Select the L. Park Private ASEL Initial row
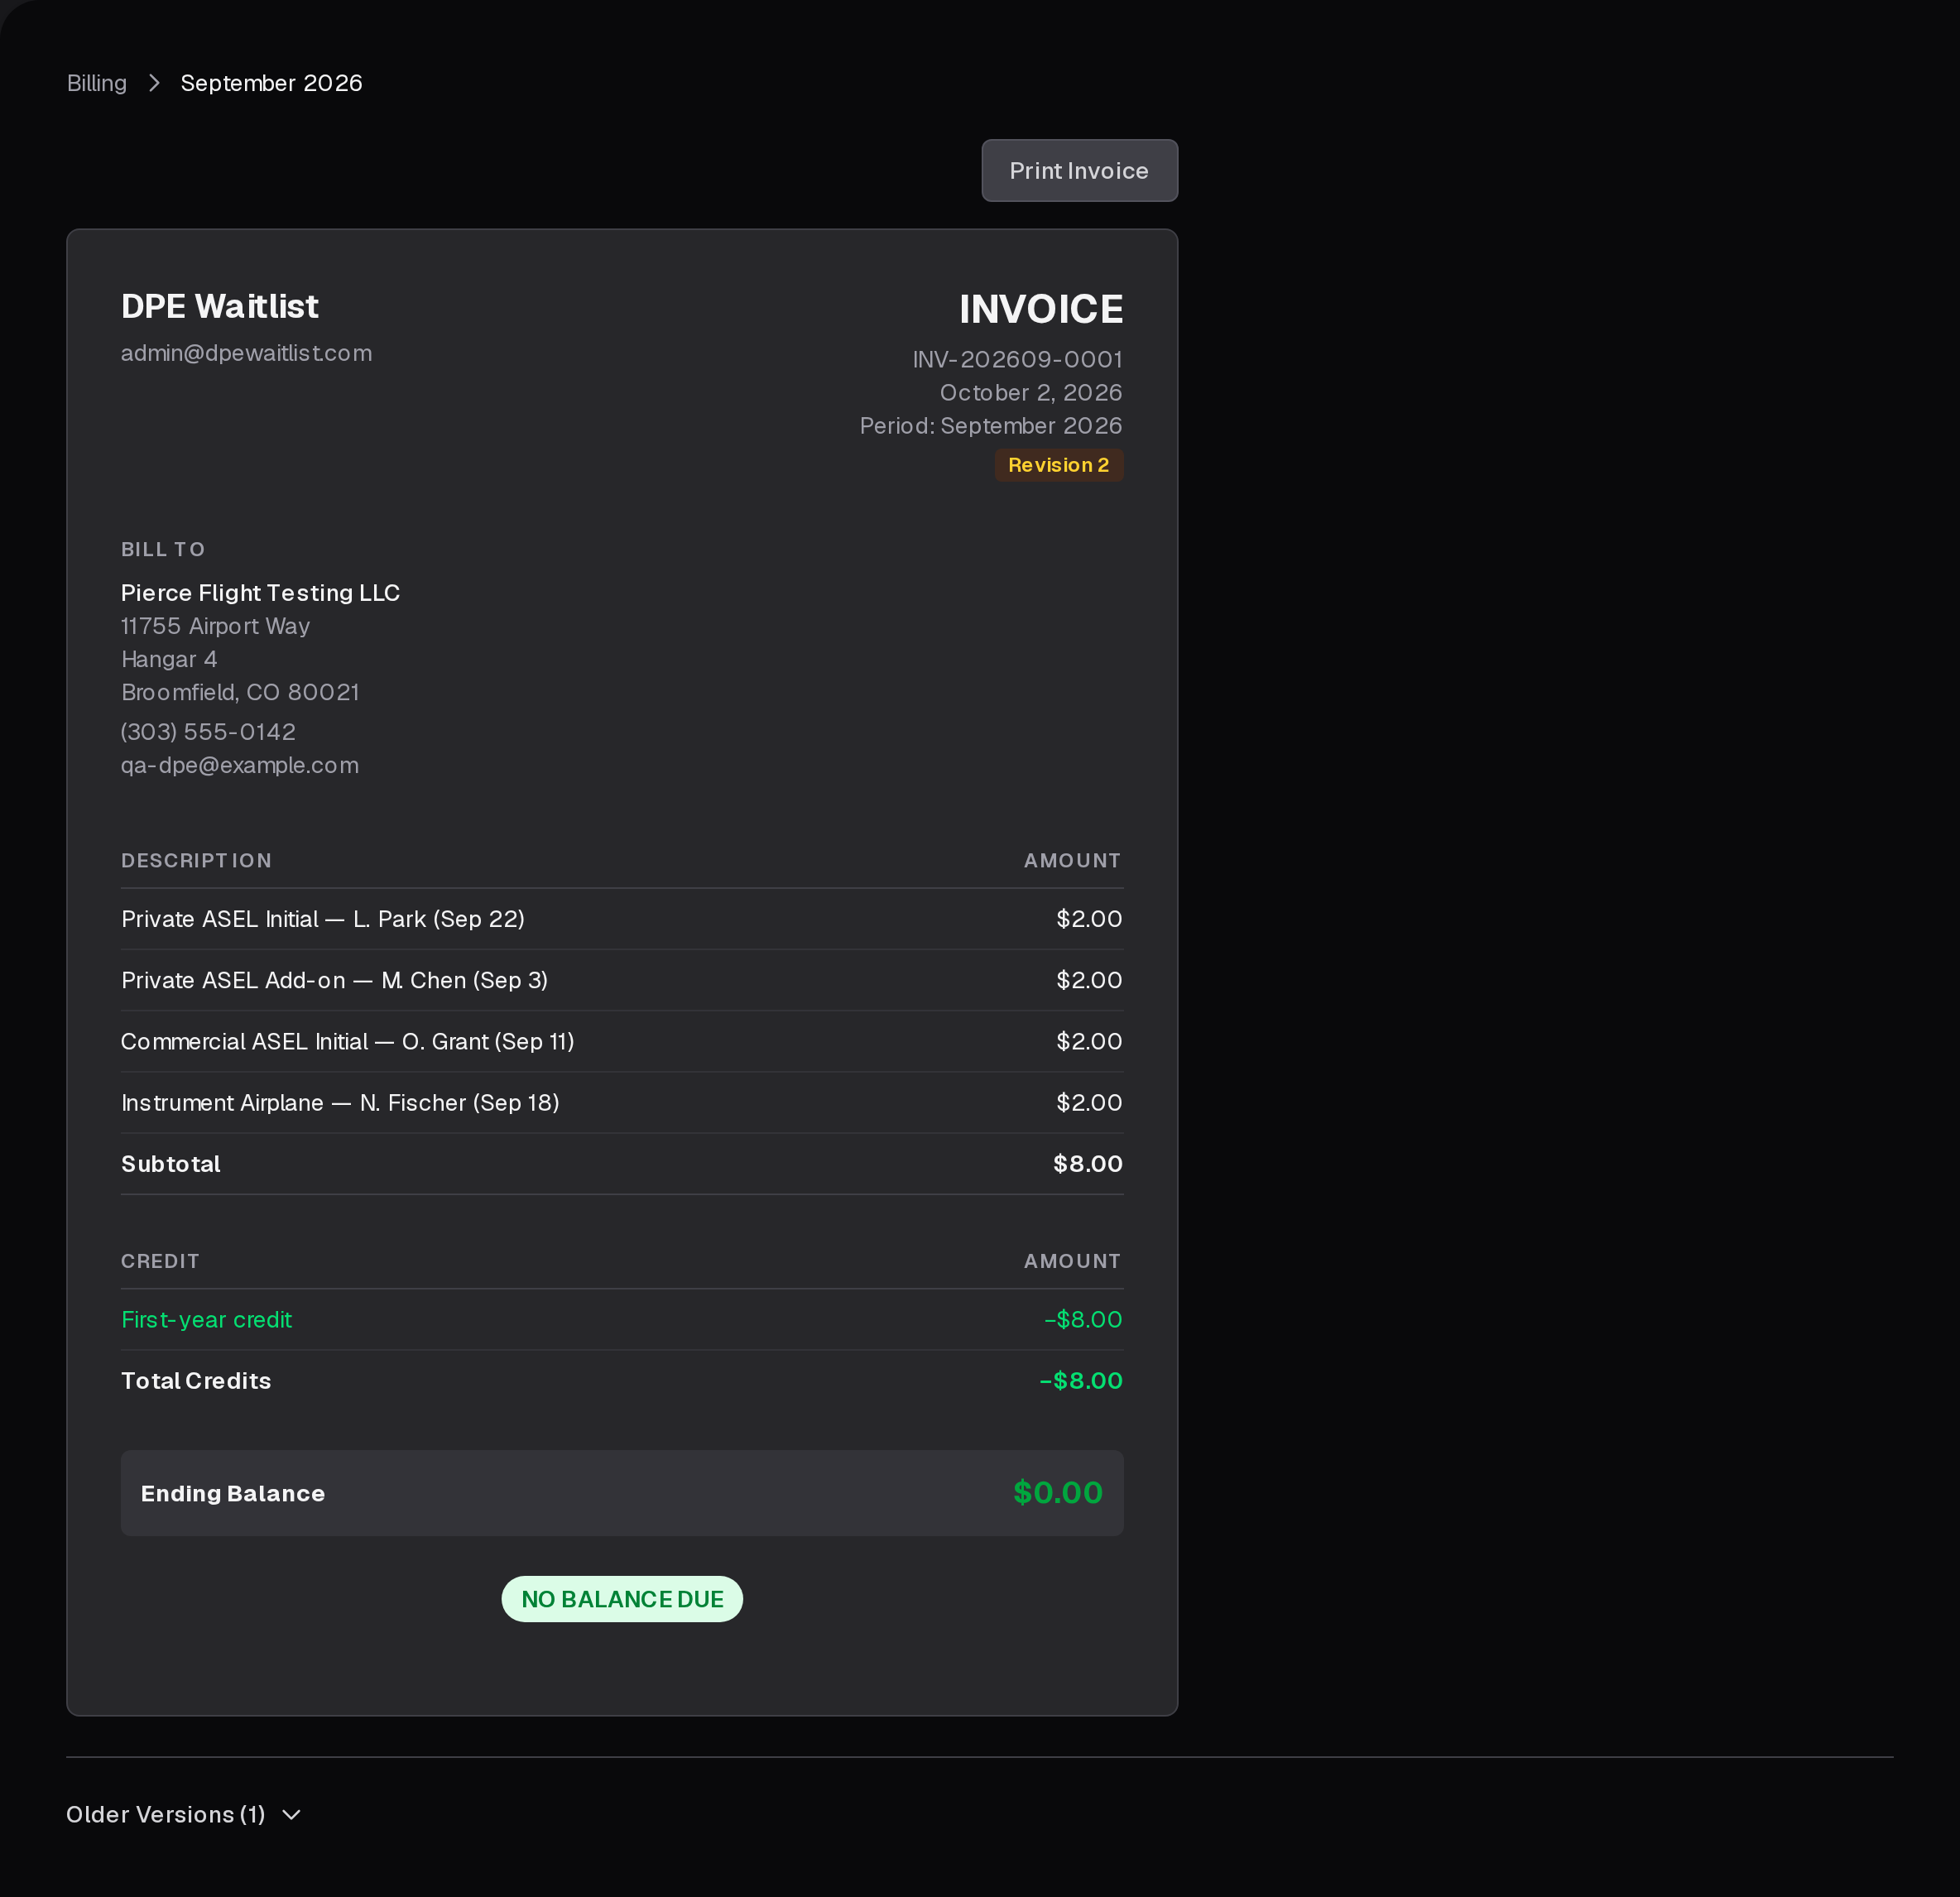The width and height of the screenshot is (1960, 1897). [x=621, y=919]
